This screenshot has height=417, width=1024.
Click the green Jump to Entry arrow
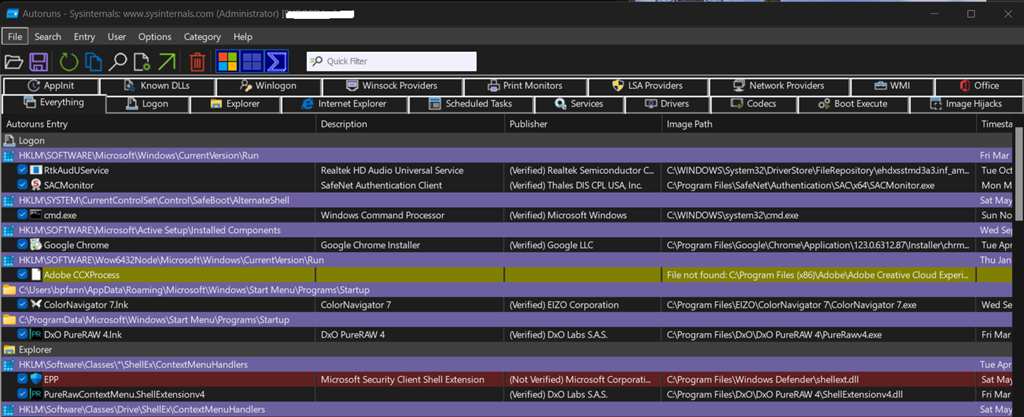point(166,62)
